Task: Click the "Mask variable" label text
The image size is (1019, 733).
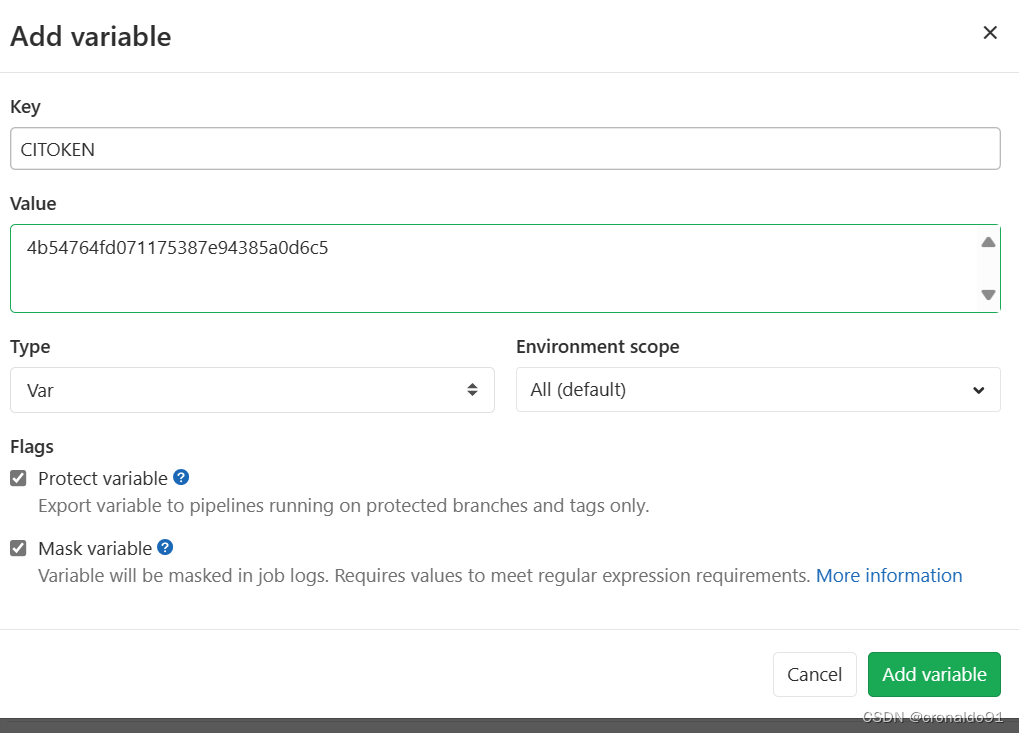Action: pos(94,548)
